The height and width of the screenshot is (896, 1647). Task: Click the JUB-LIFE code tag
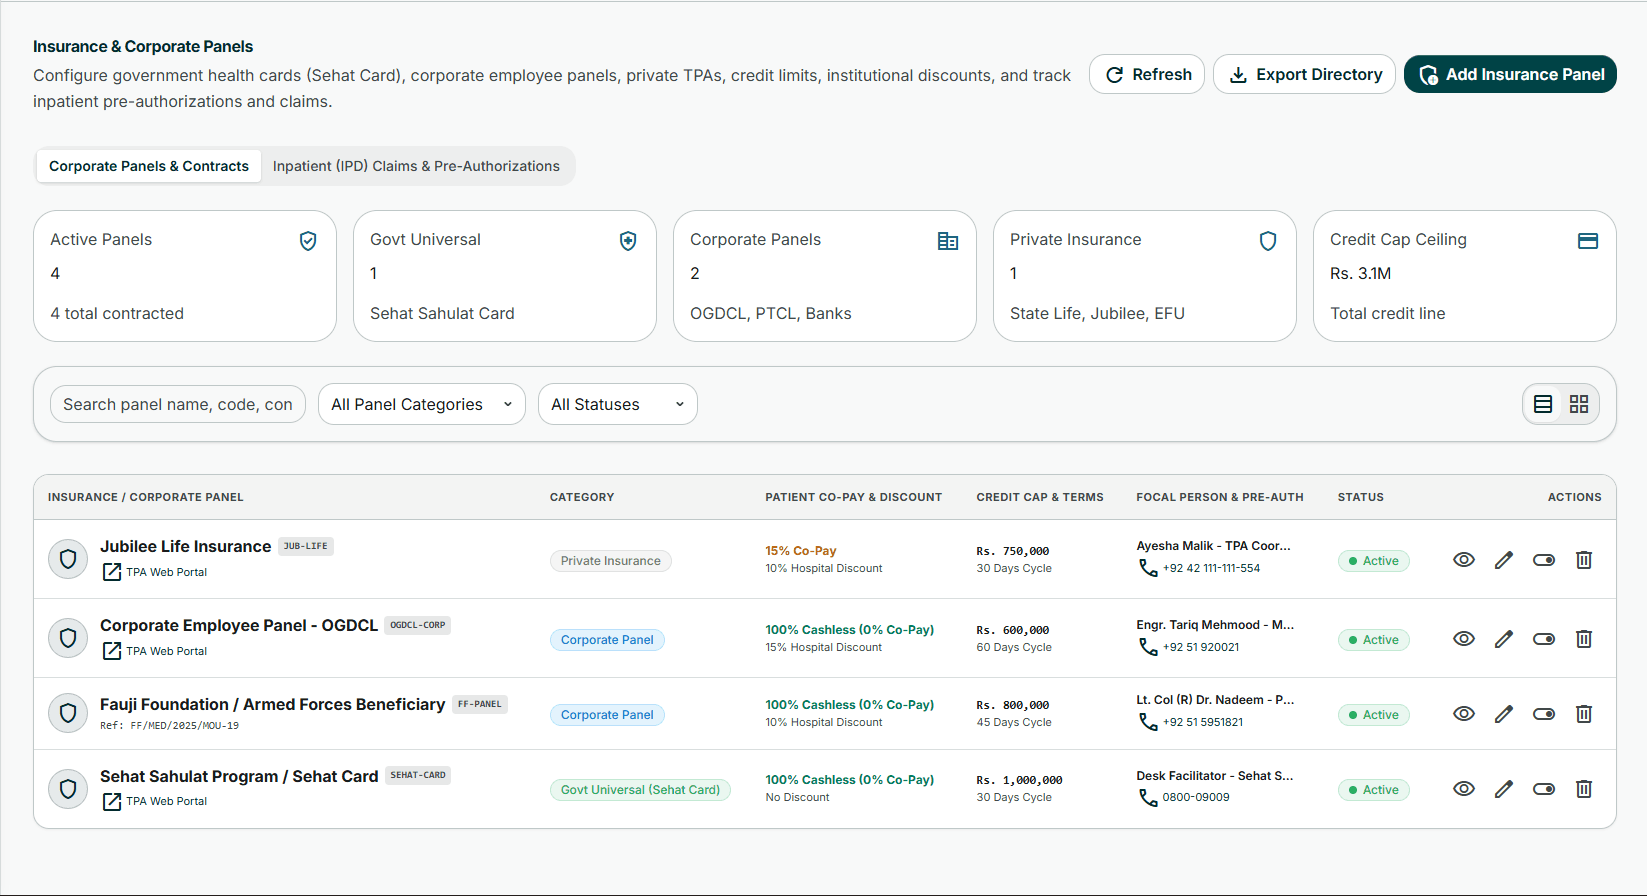[306, 546]
